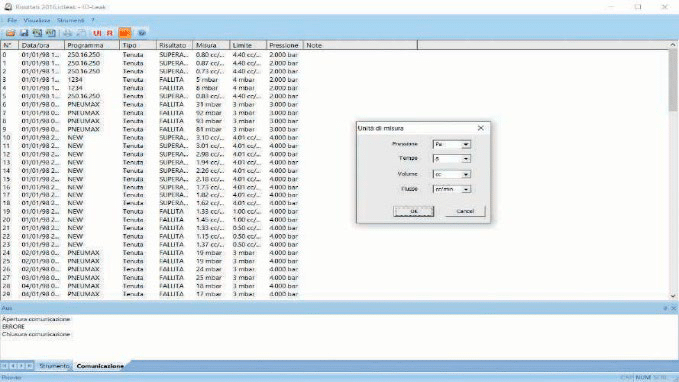This screenshot has width=679, height=382.
Task: Click the Print toolbar icon
Action: pos(68,33)
